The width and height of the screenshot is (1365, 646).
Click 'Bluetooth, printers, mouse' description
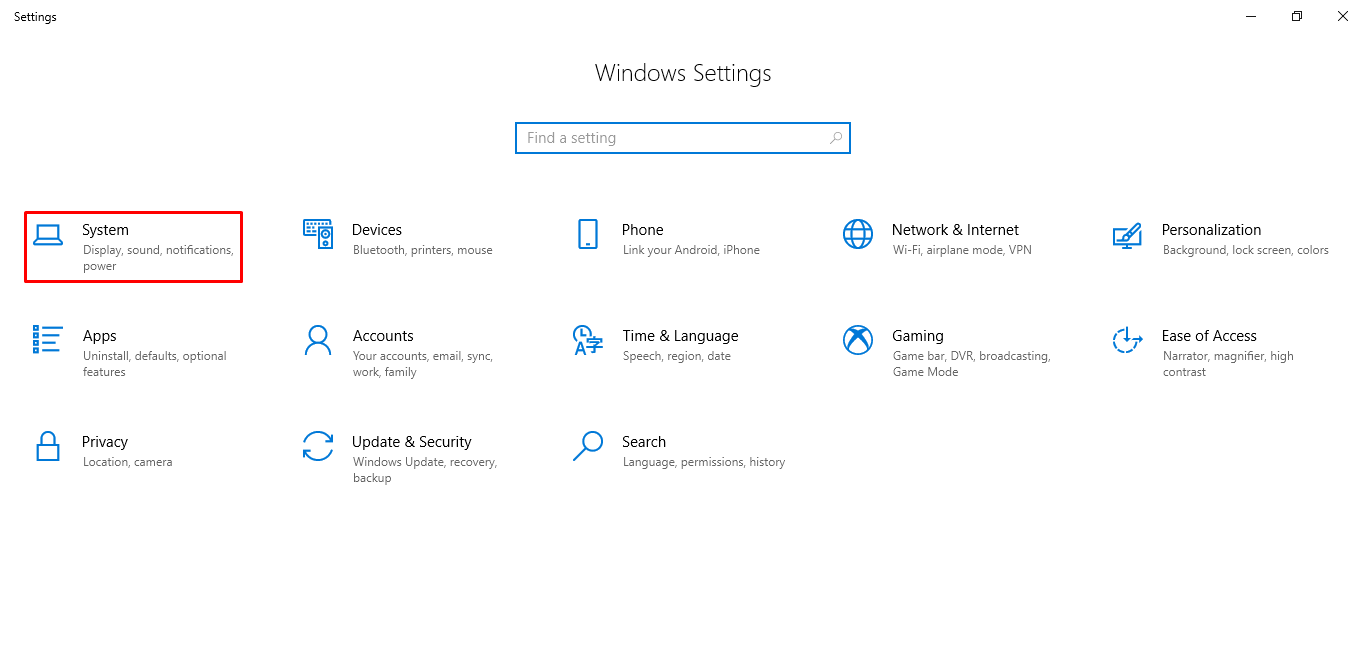pos(423,250)
